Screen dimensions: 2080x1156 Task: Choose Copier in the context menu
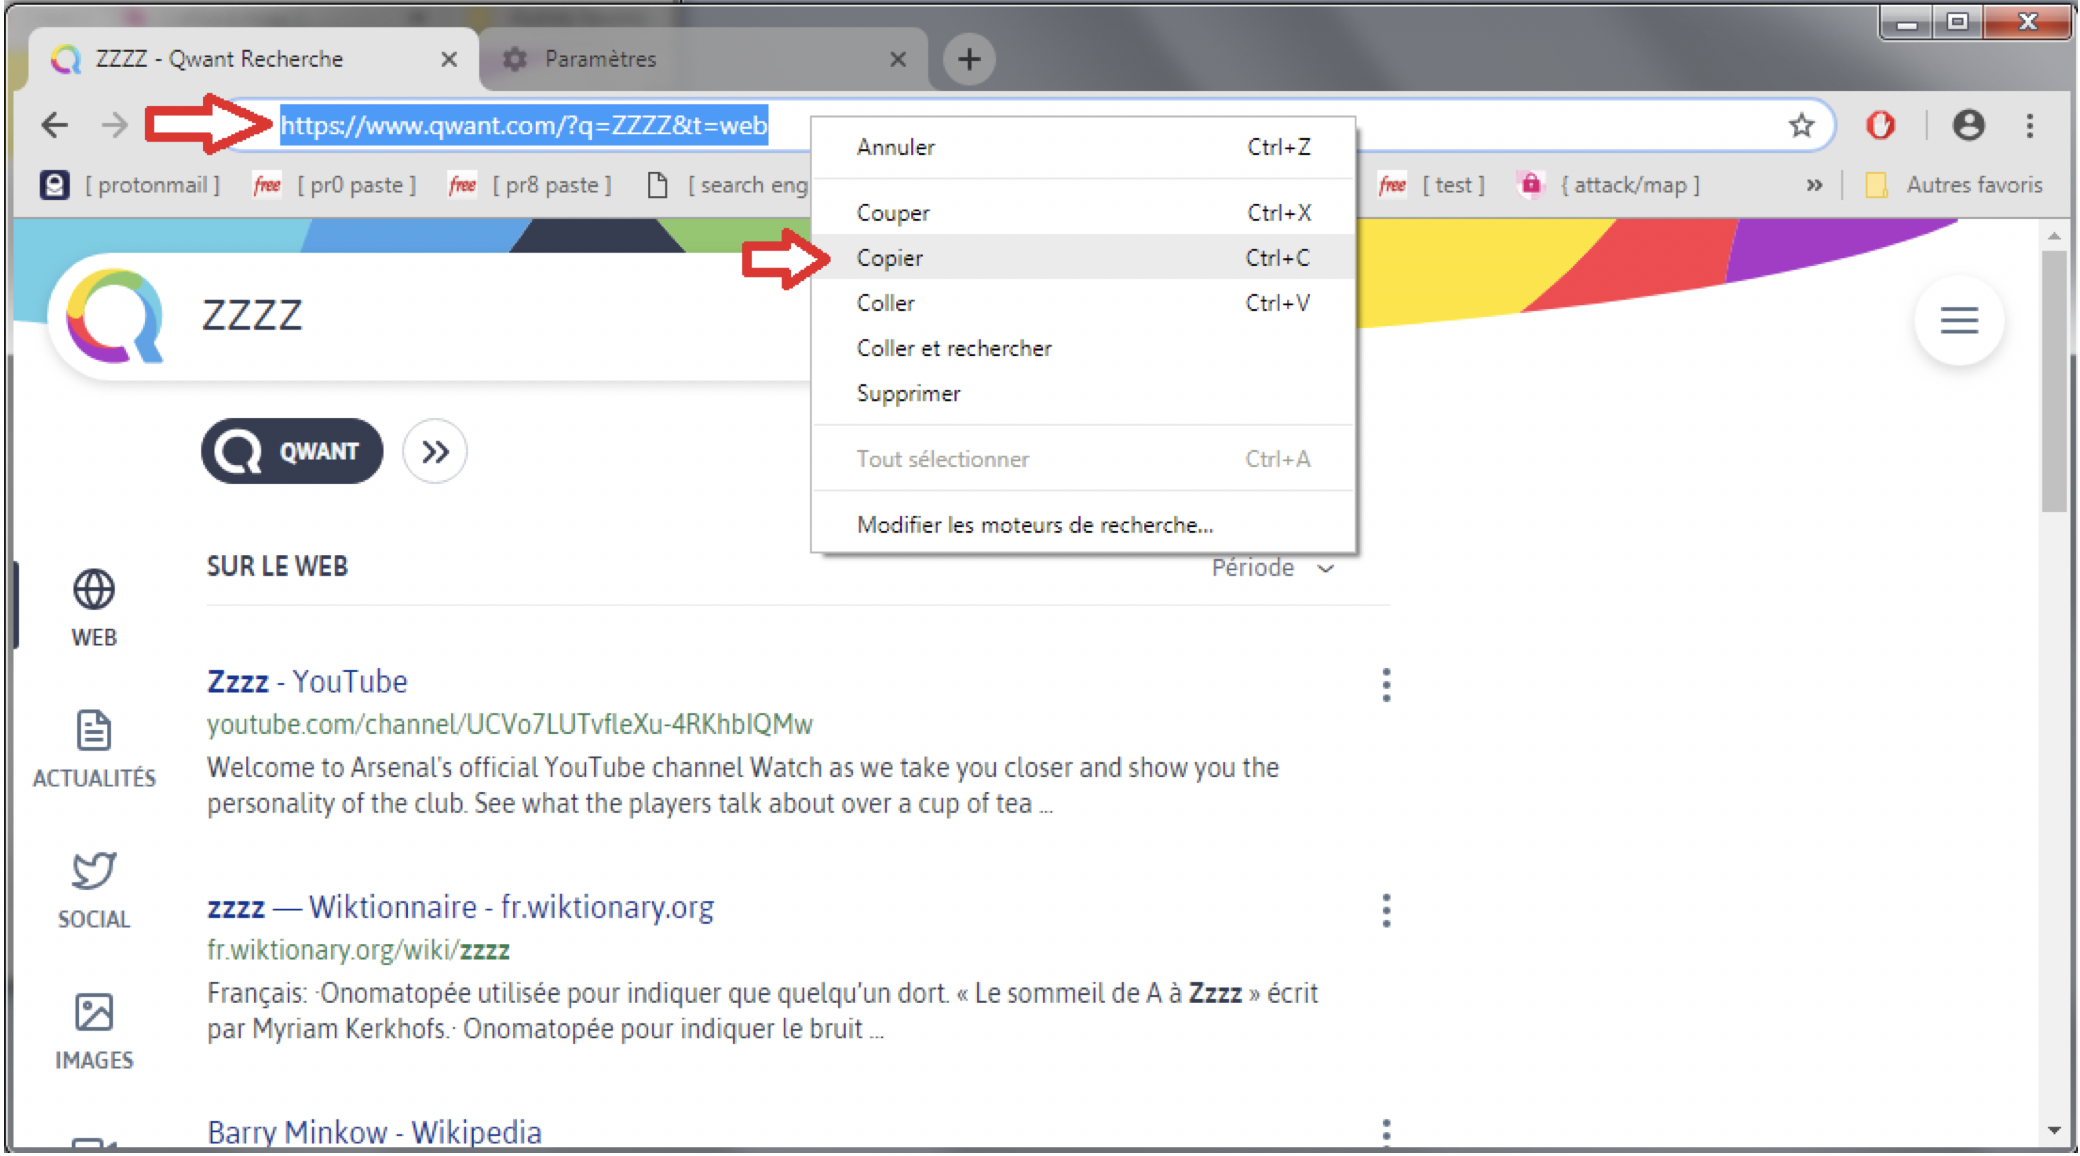point(1083,258)
